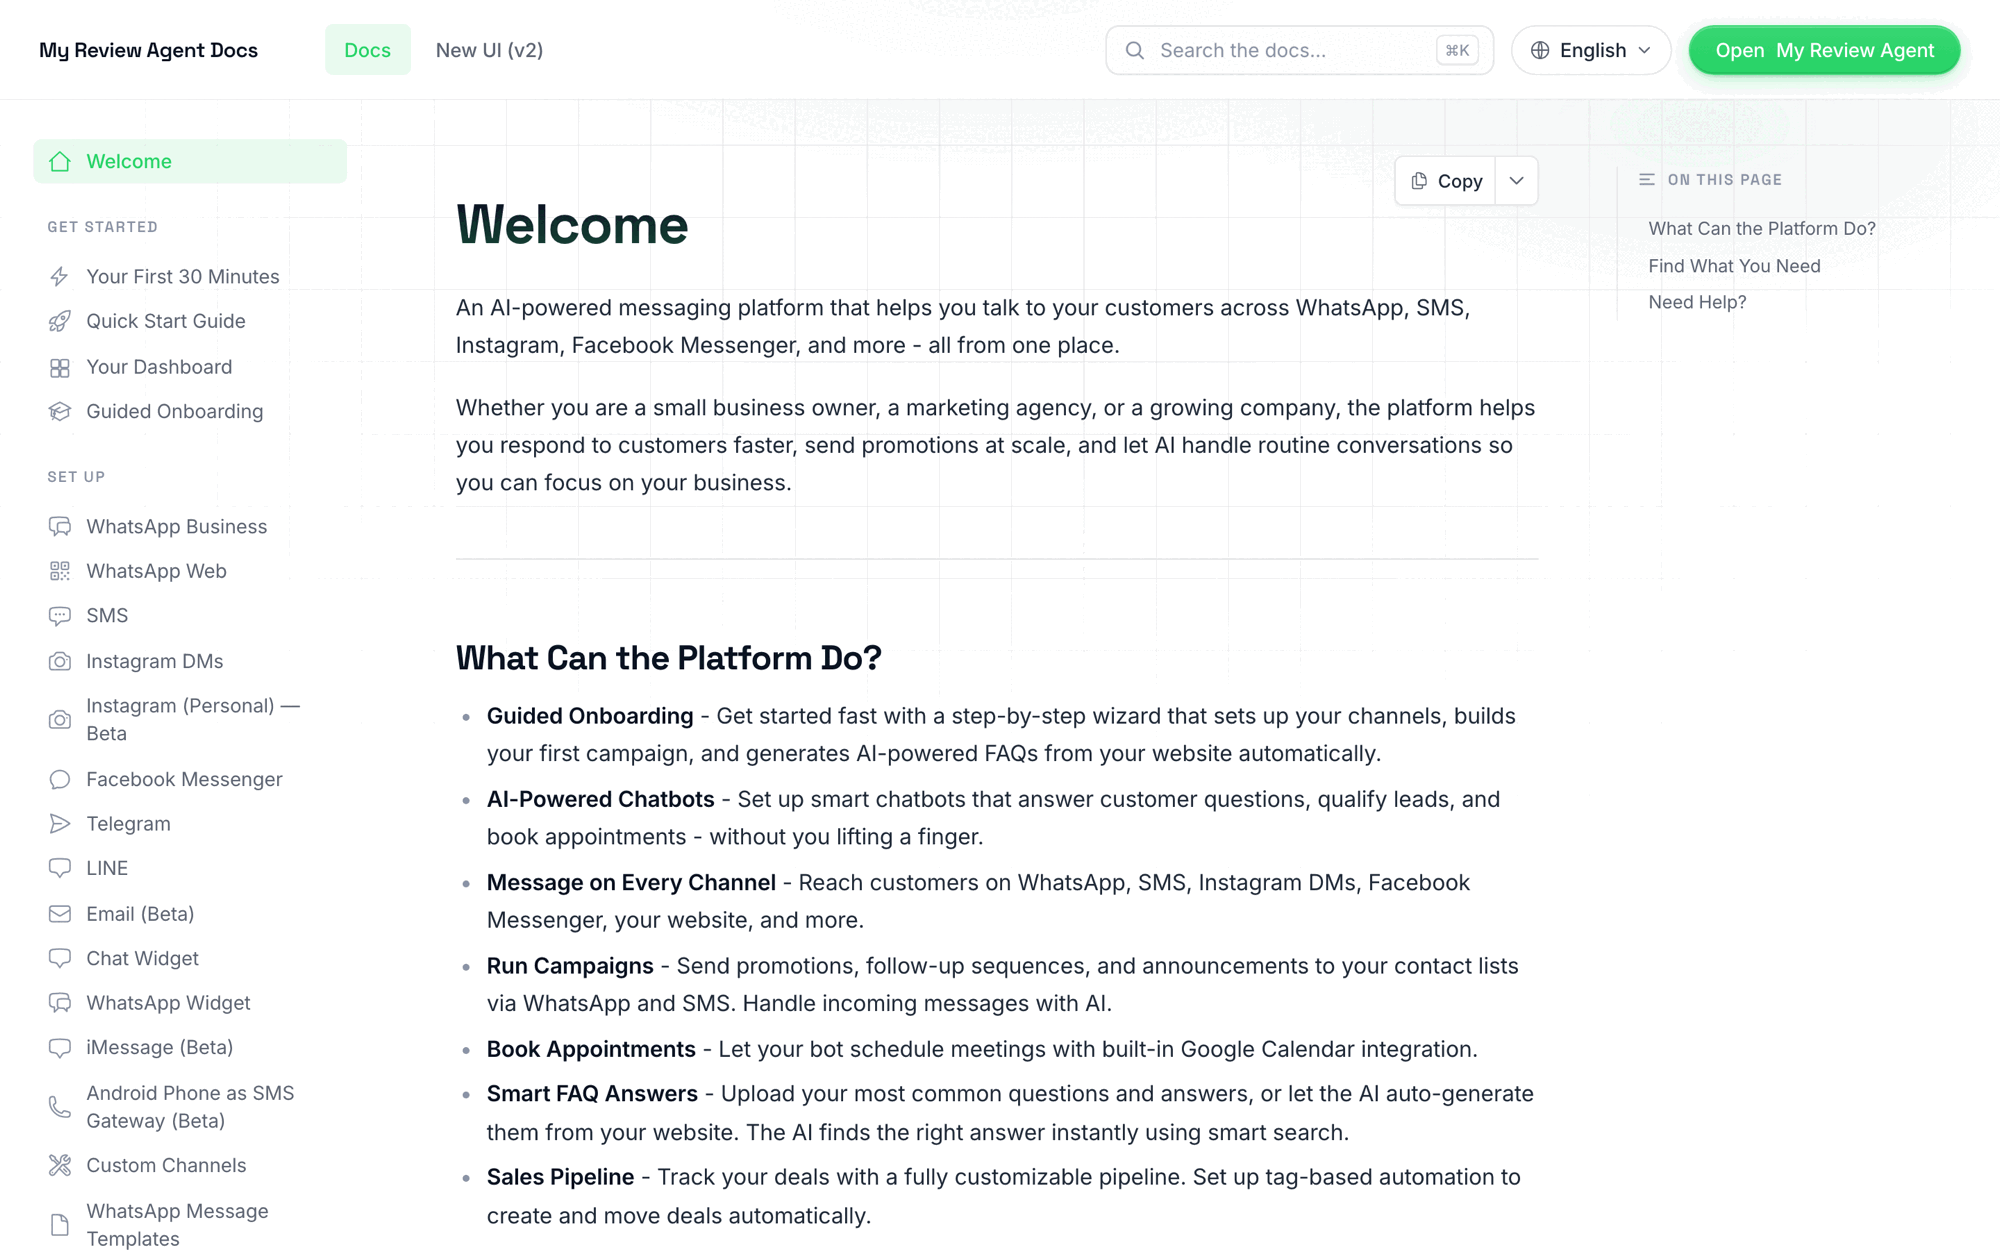
Task: Jump to Find What You Need section
Action: (1734, 266)
